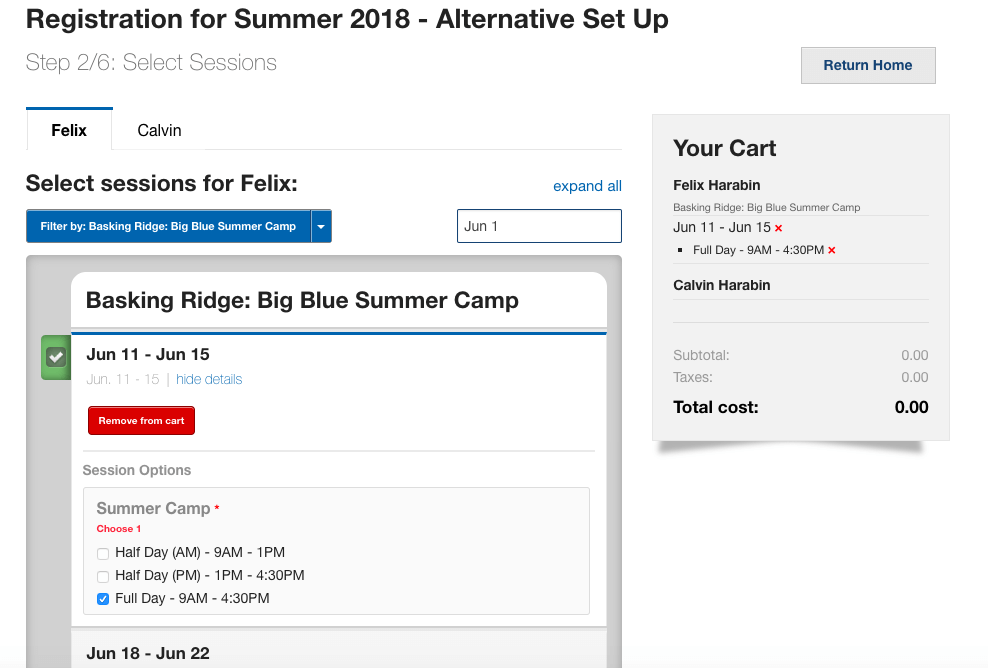Select the Felix tab
The height and width of the screenshot is (668, 988).
69,130
